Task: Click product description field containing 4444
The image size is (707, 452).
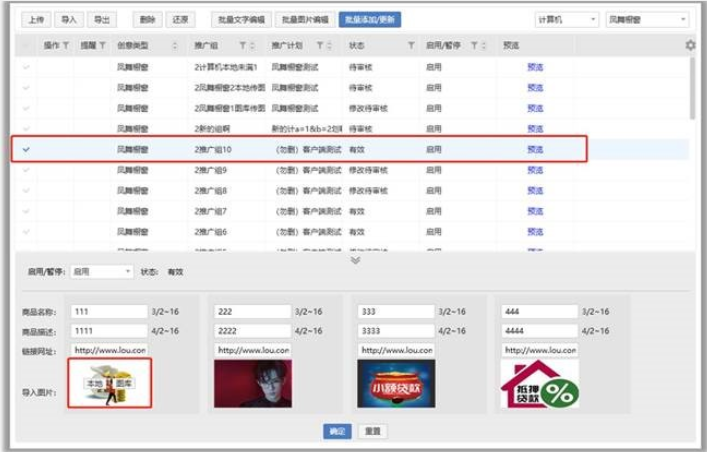Action: (x=539, y=331)
